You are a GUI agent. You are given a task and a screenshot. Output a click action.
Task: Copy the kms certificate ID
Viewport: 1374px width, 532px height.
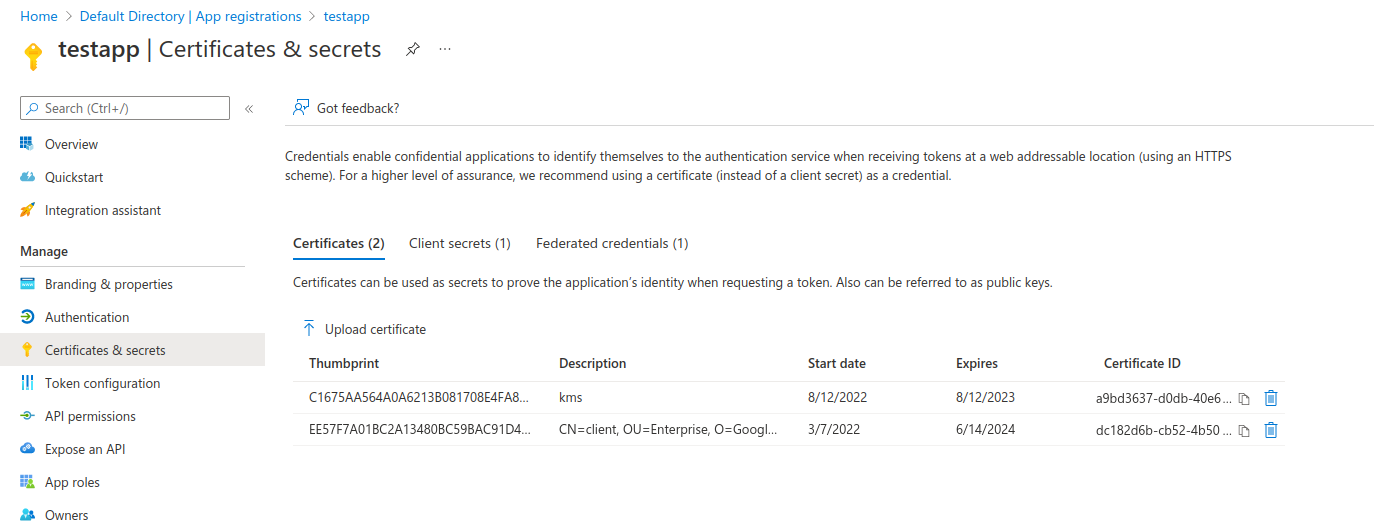[x=1244, y=398]
